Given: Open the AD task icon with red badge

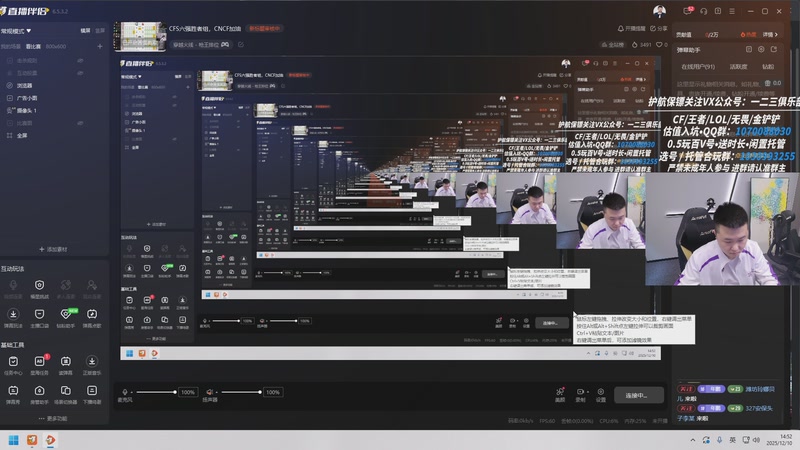Looking at the screenshot, I should point(40,361).
